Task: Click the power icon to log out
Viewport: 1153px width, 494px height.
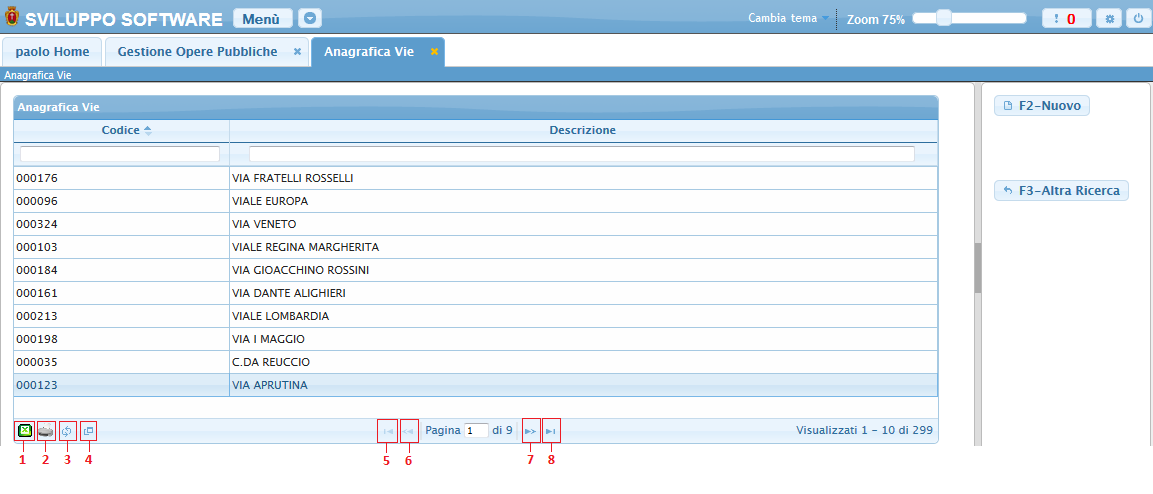Action: point(1137,19)
